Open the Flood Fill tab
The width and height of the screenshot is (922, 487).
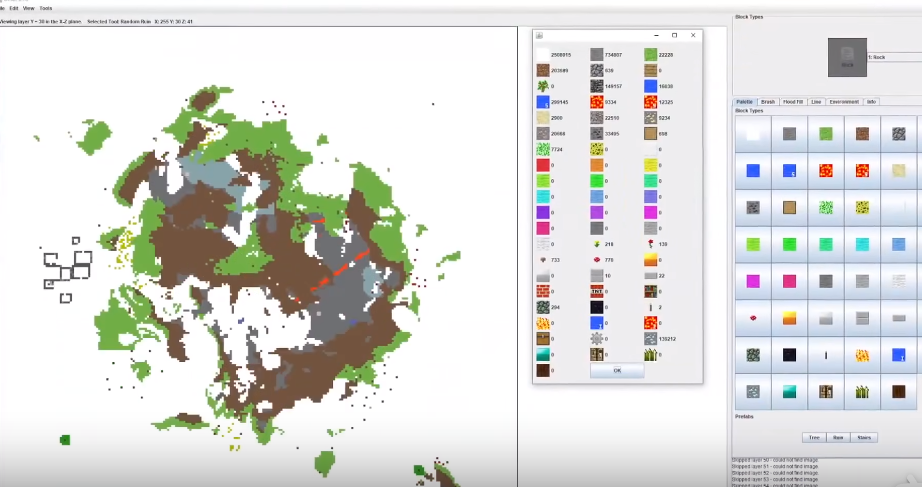click(793, 102)
